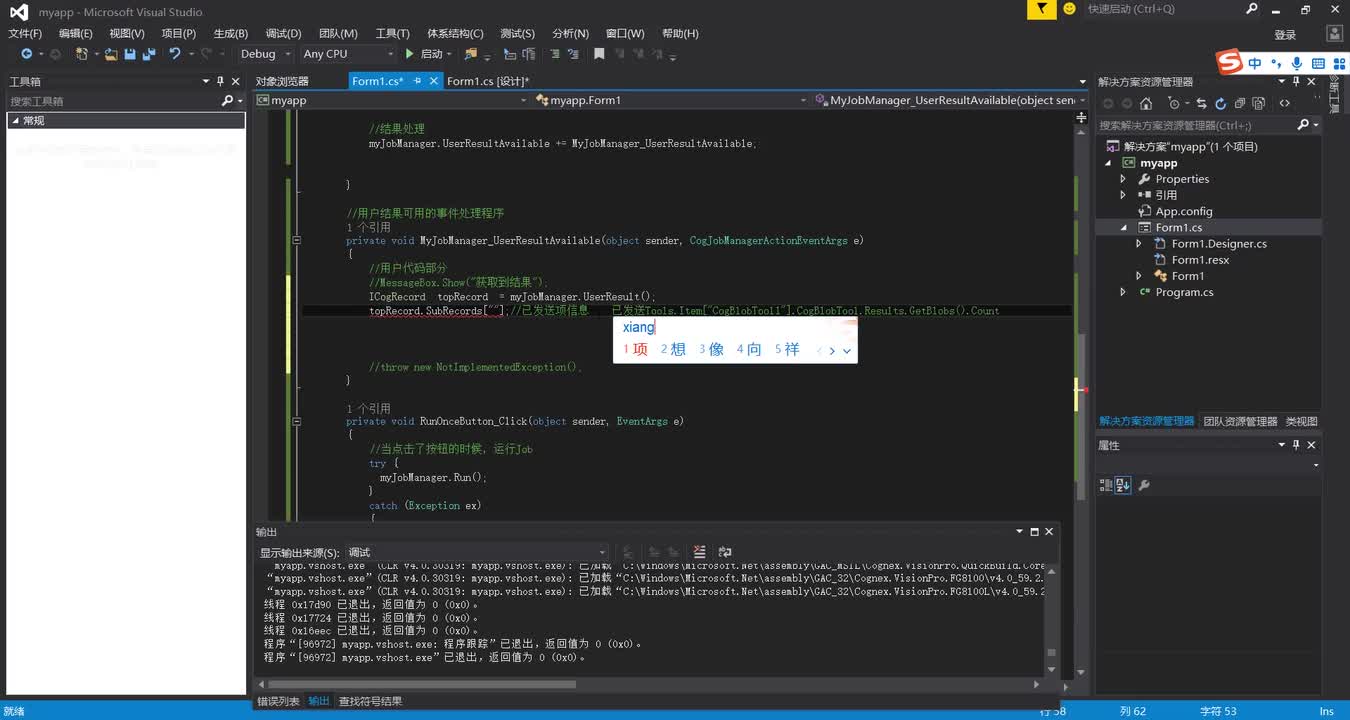Click the bookmark icon in the toolbar
1350x720 pixels.
point(599,54)
